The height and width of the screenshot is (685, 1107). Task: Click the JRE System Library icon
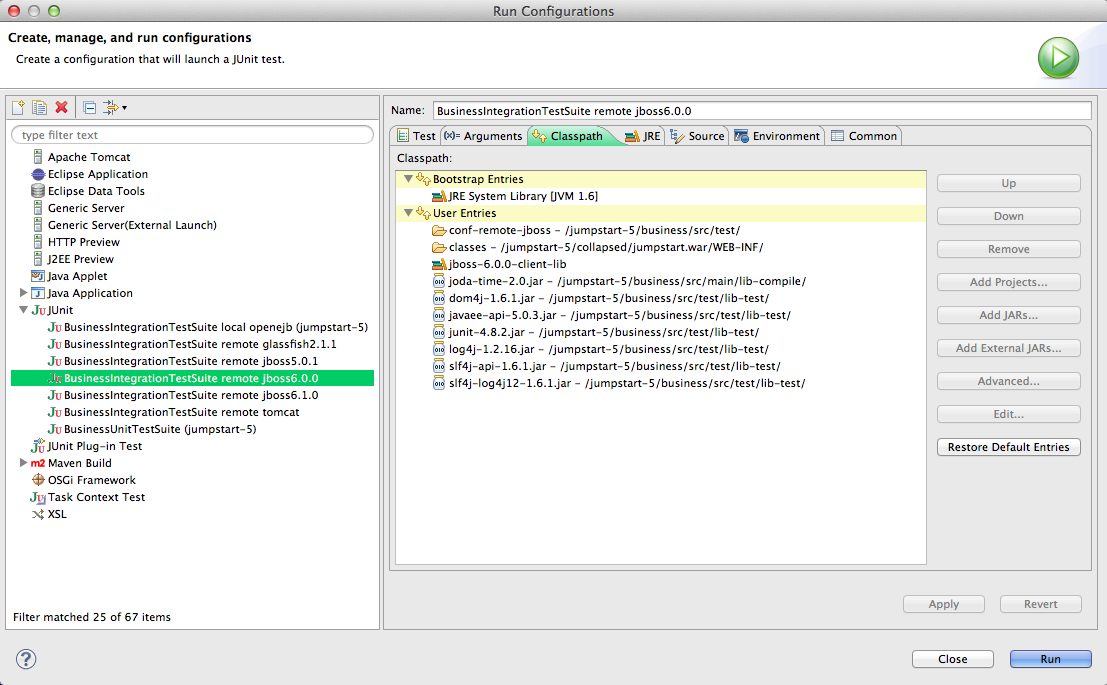(439, 196)
